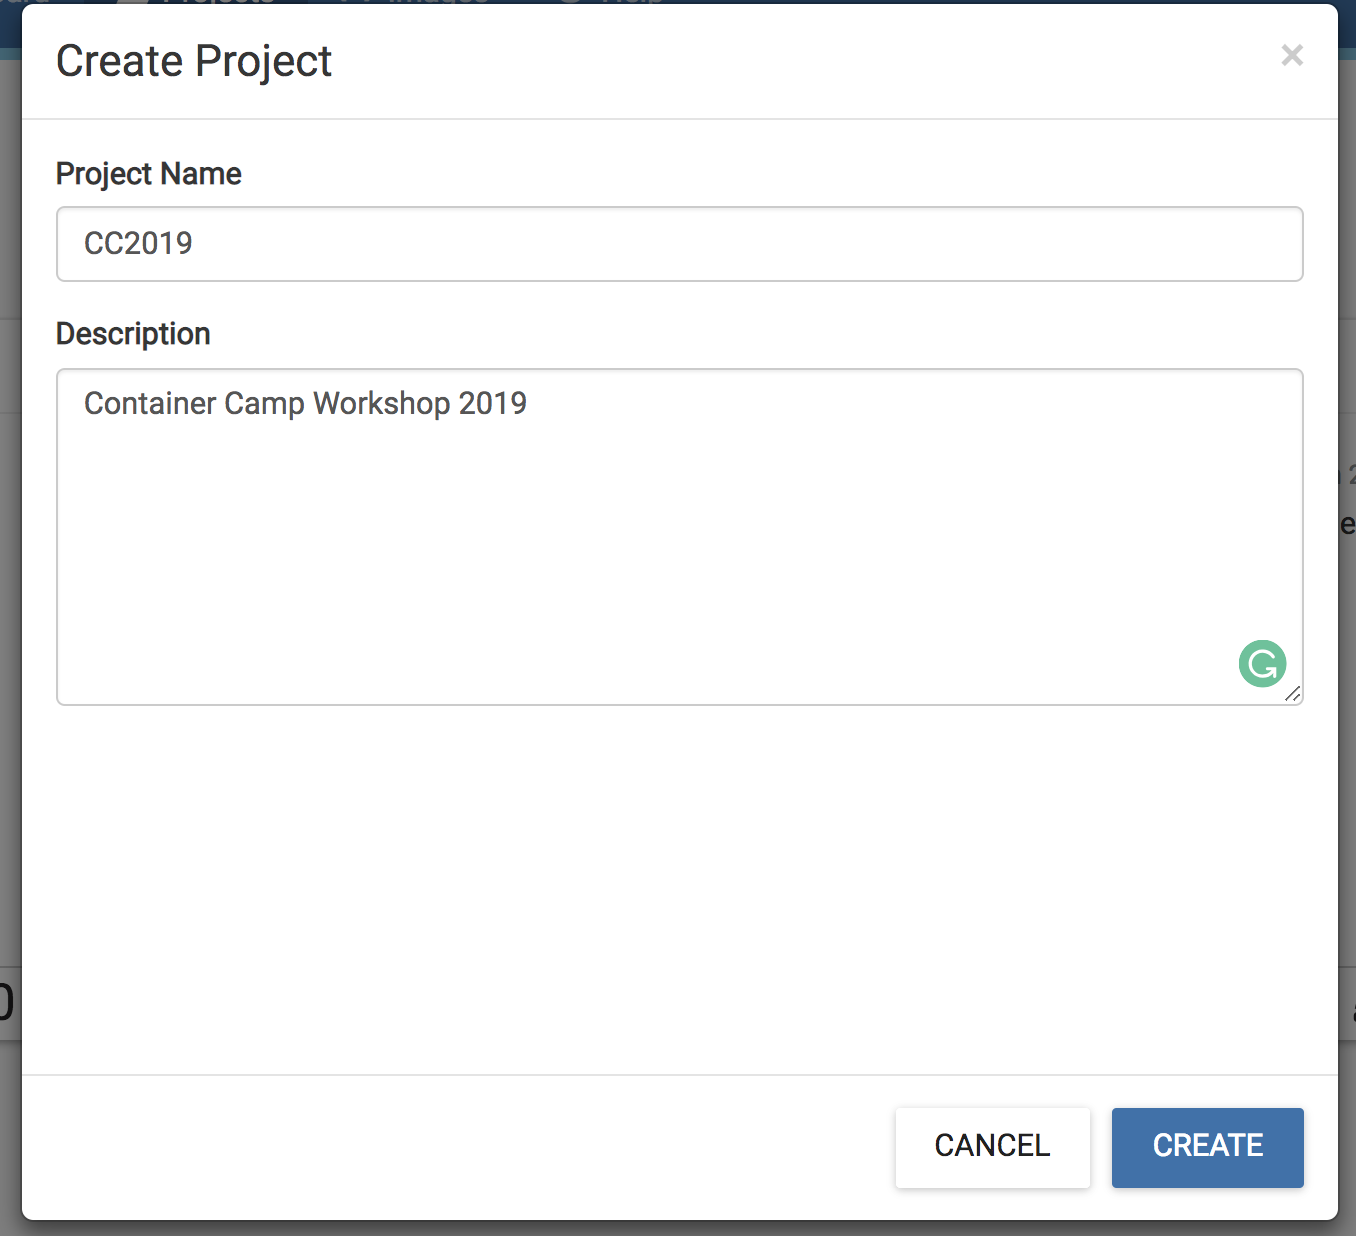The height and width of the screenshot is (1236, 1356).
Task: Click the Description textarea resize handle
Action: 1293,694
